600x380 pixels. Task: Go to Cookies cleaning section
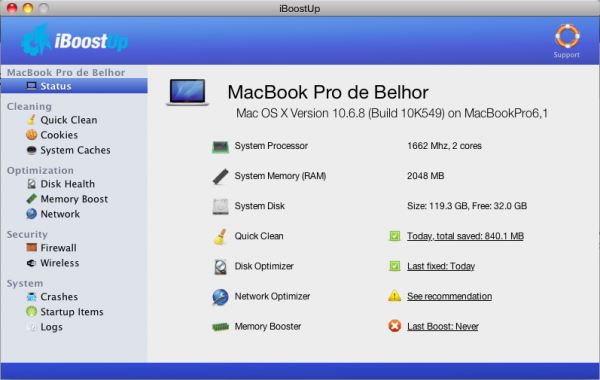click(59, 135)
